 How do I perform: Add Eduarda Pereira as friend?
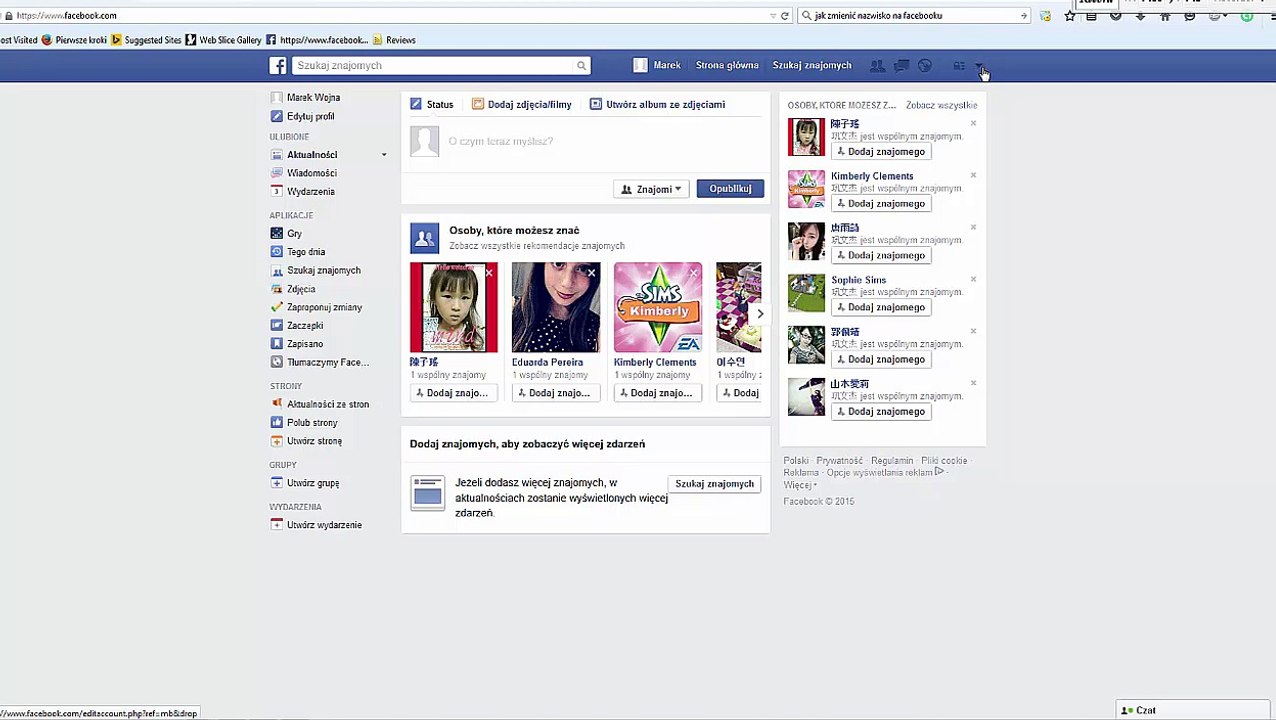[556, 393]
